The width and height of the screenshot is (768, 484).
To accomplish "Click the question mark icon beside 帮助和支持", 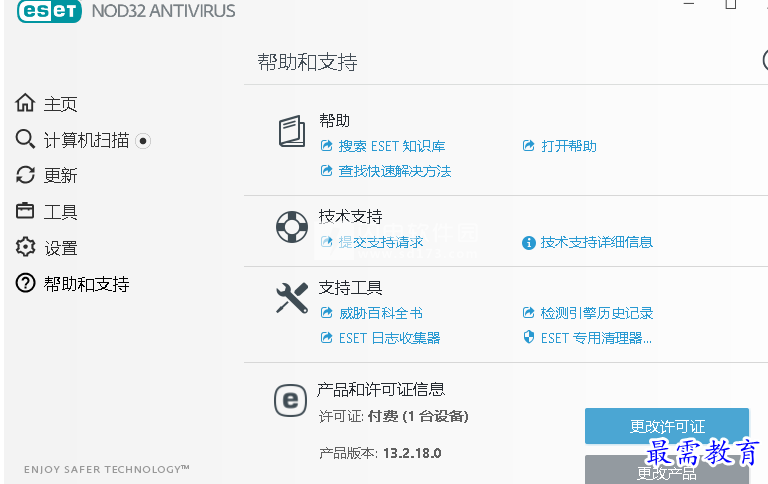I will 25,283.
